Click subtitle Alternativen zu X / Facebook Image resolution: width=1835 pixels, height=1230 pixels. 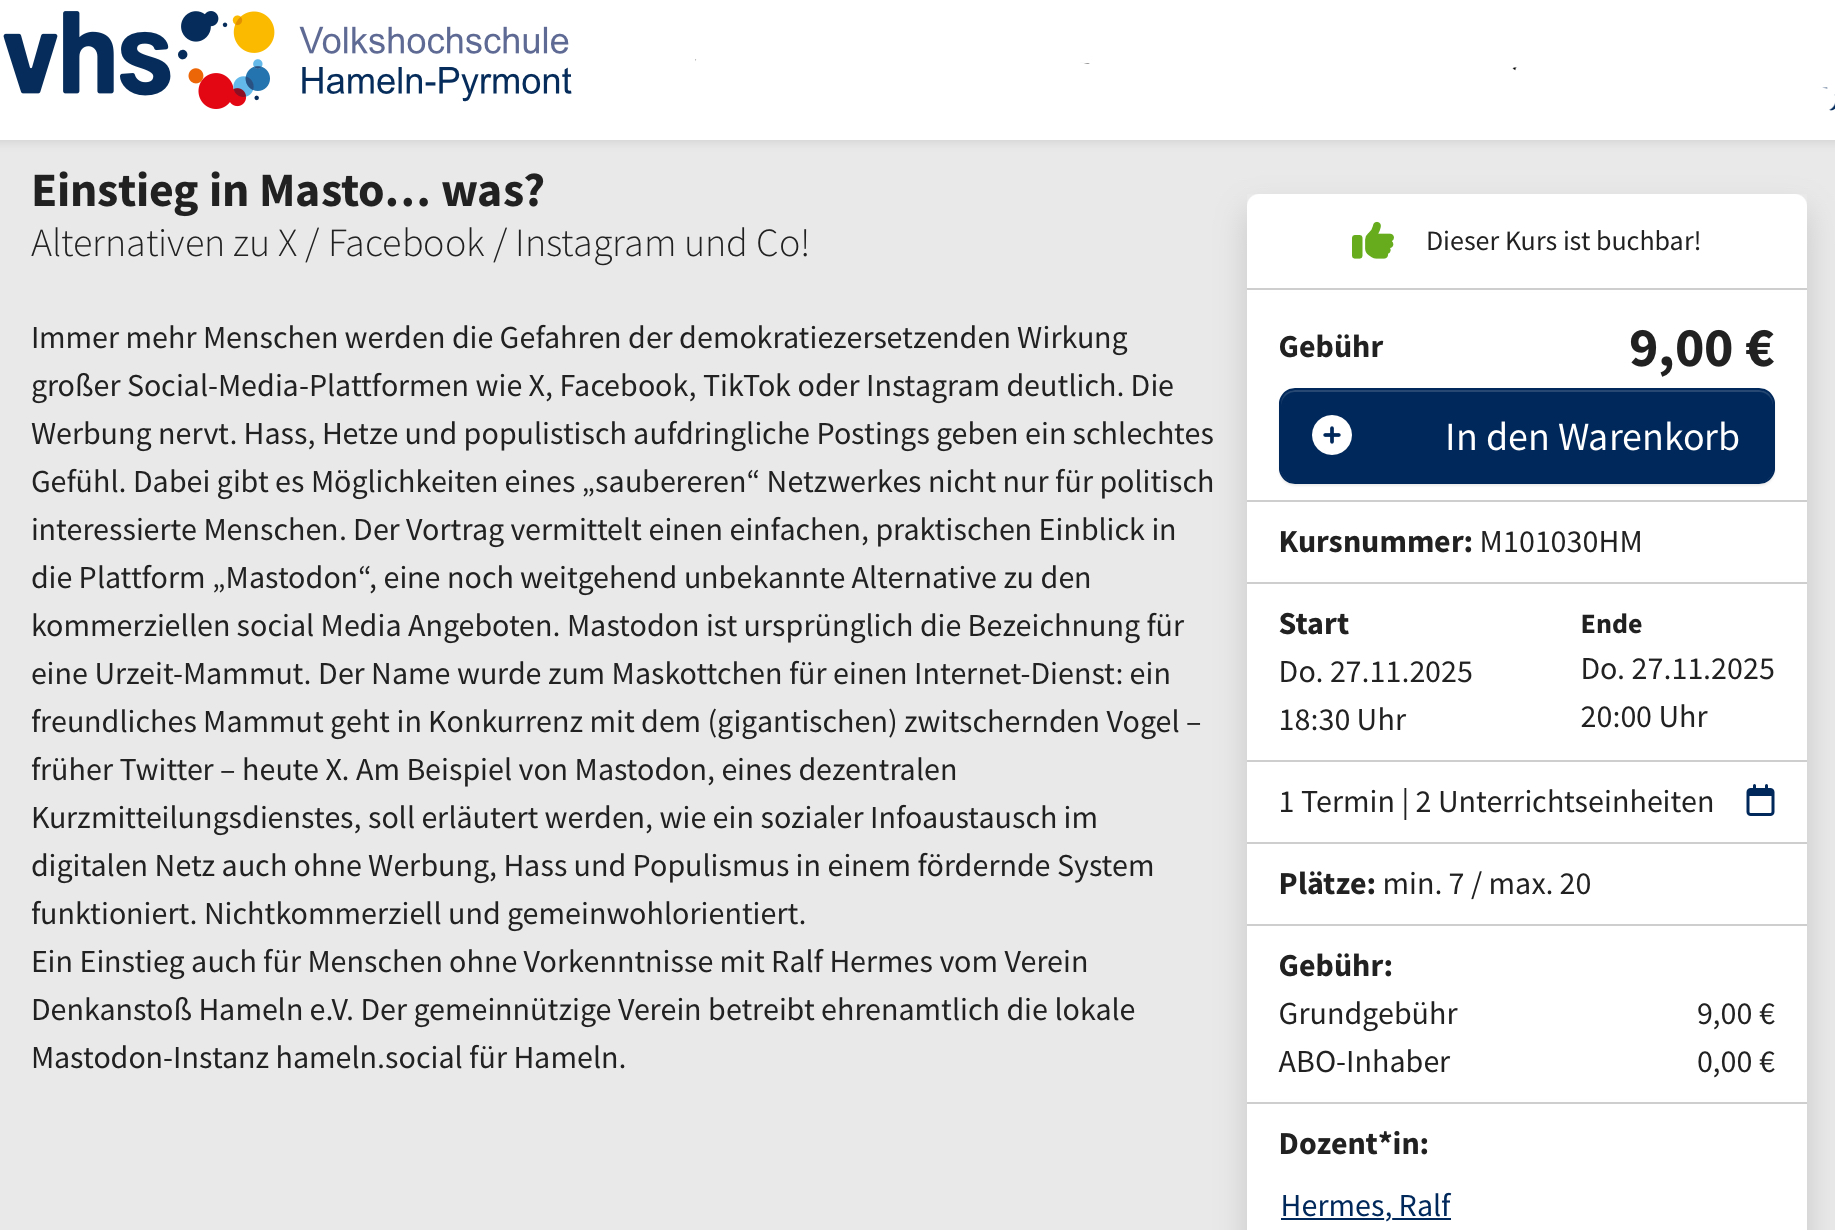[420, 243]
